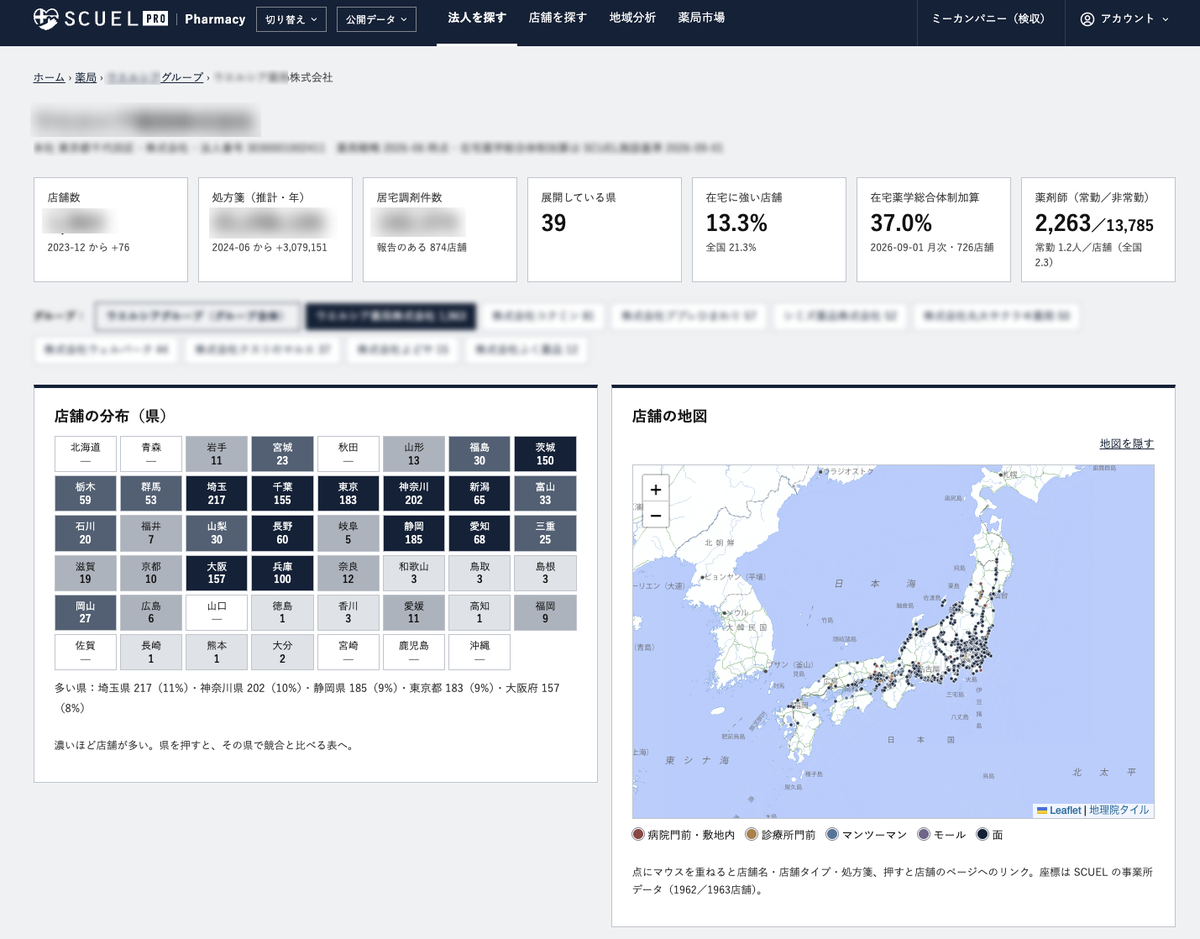Viewport: 1200px width, 939px height.
Task: Open the 薬局 breadcrumb link
Action: click(x=86, y=77)
